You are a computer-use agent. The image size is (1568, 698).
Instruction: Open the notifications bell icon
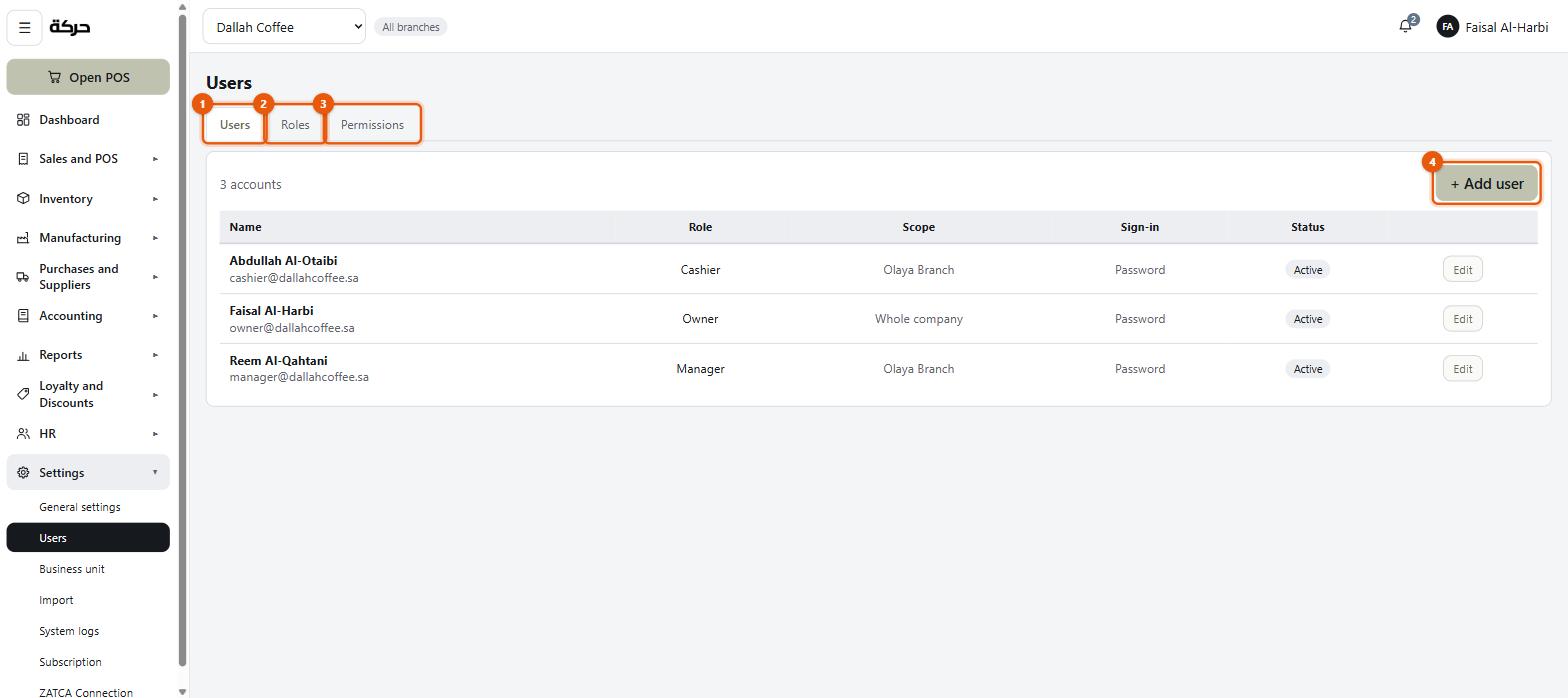(x=1406, y=27)
